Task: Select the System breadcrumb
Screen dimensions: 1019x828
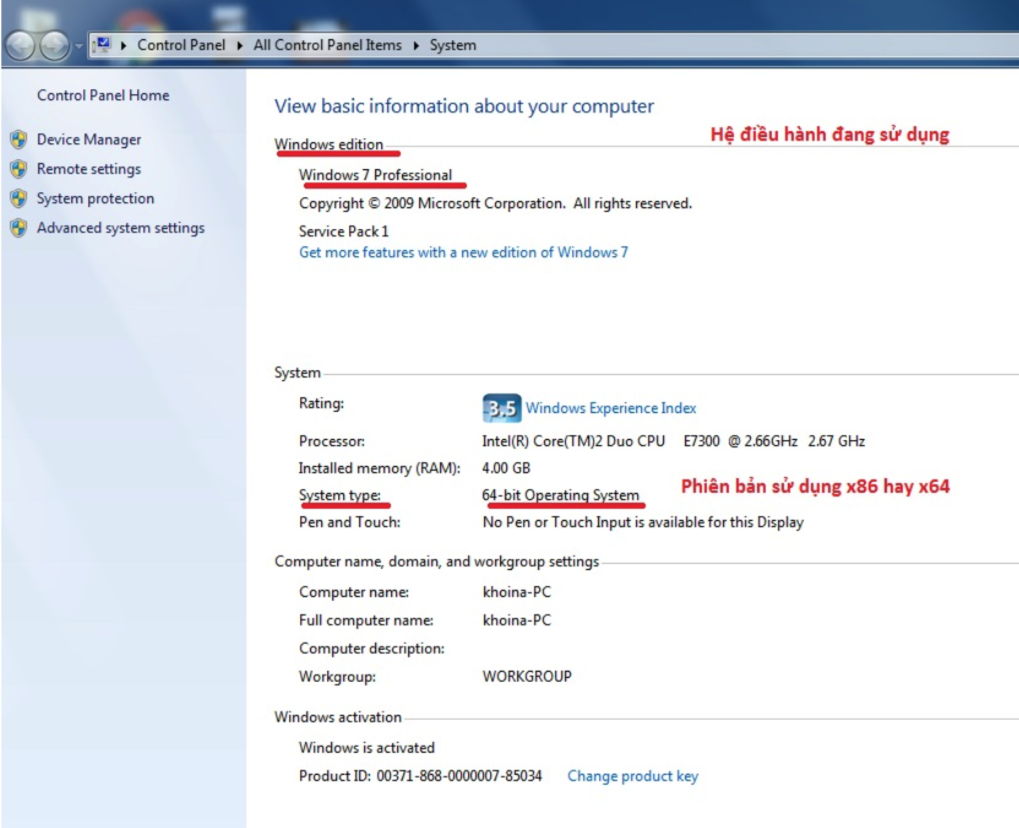Action: tap(453, 45)
